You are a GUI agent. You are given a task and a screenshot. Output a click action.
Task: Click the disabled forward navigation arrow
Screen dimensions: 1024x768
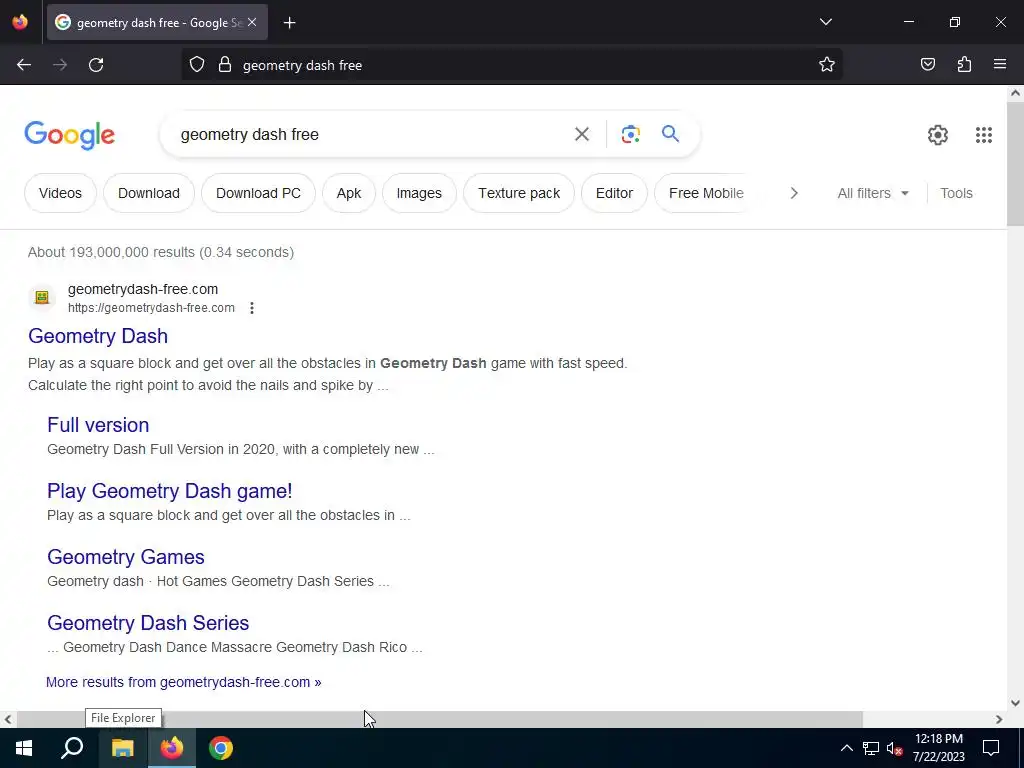click(x=60, y=65)
